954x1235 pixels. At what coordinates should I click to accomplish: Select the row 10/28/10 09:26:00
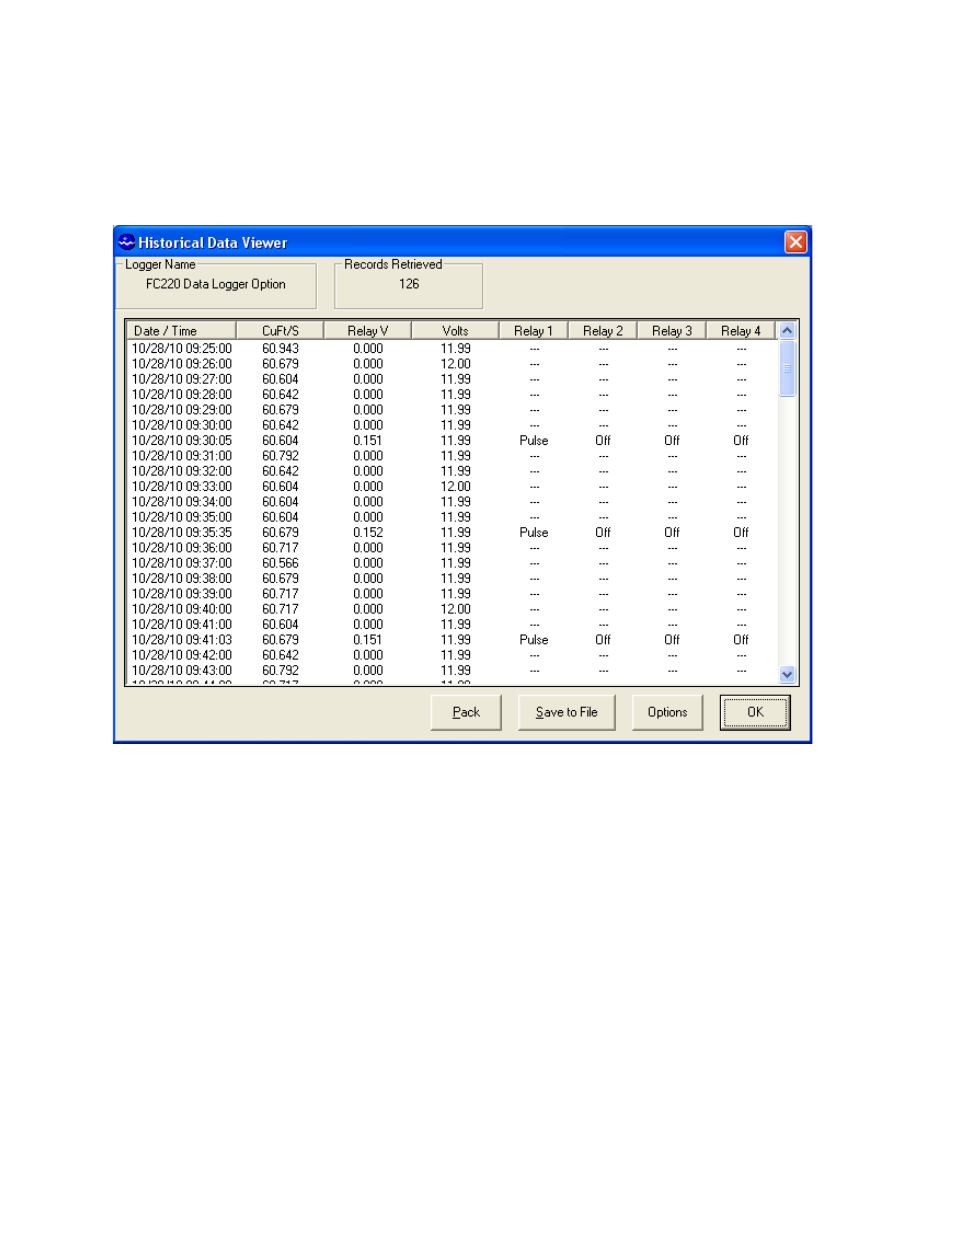(452, 364)
